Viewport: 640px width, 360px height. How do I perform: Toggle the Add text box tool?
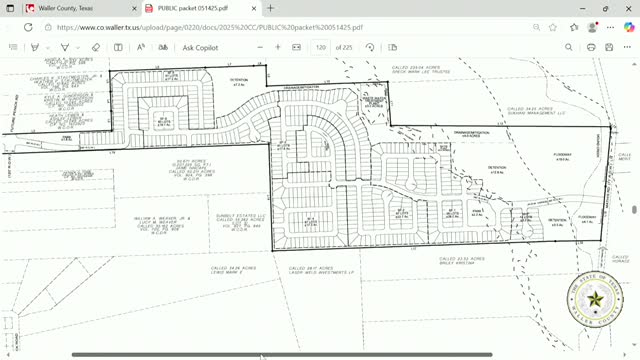pos(118,47)
